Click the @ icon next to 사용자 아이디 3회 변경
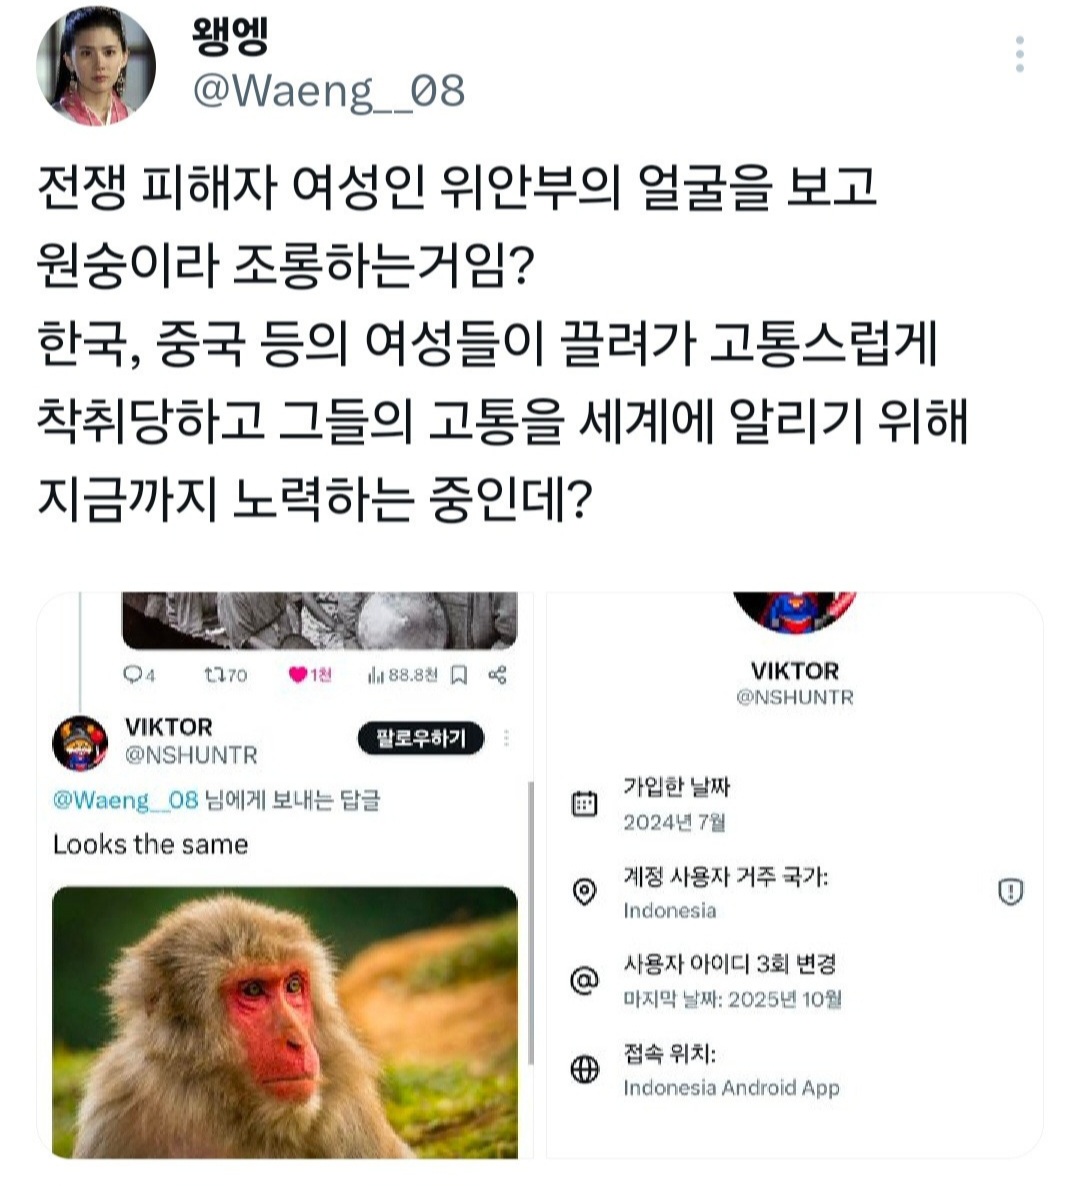 tap(584, 980)
